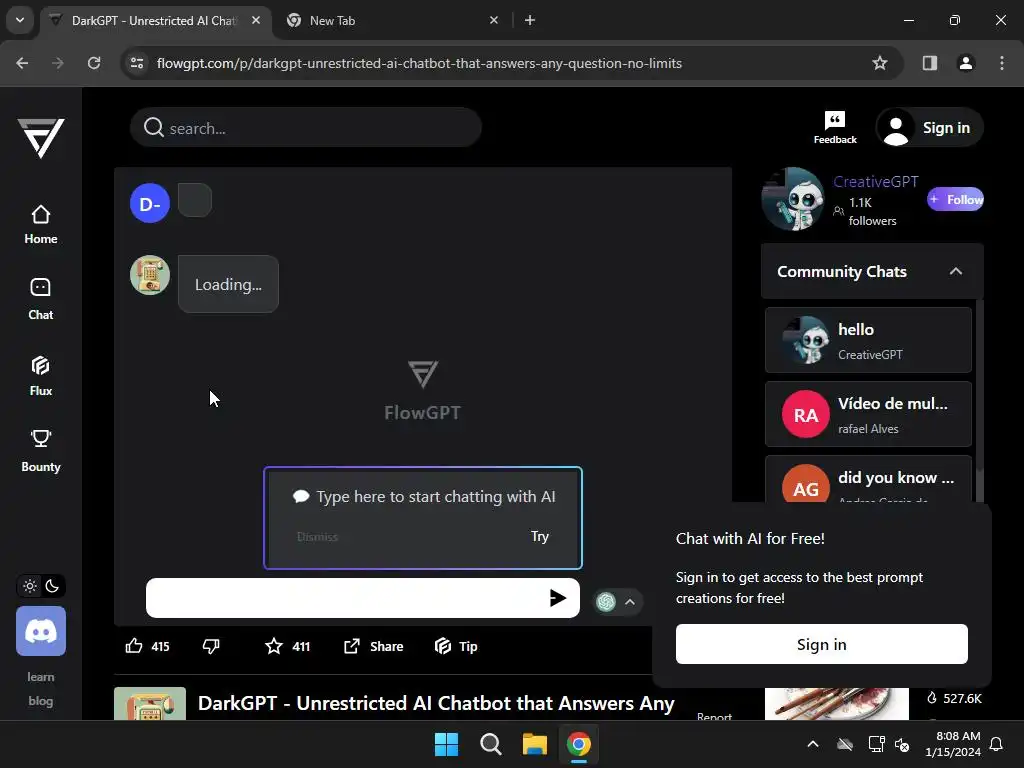Open Chat section in sidebar
1024x768 pixels.
(x=40, y=299)
